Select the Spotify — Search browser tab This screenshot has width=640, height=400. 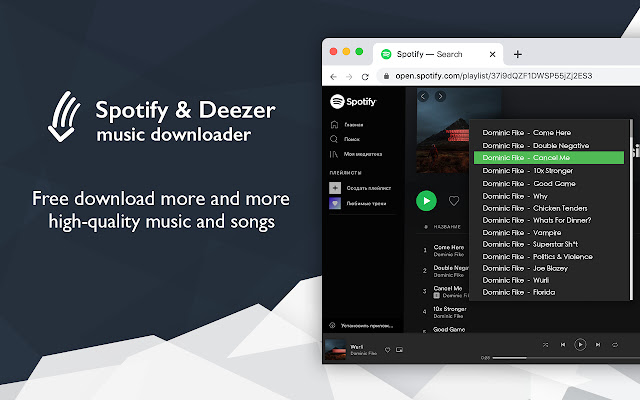[x=438, y=54]
